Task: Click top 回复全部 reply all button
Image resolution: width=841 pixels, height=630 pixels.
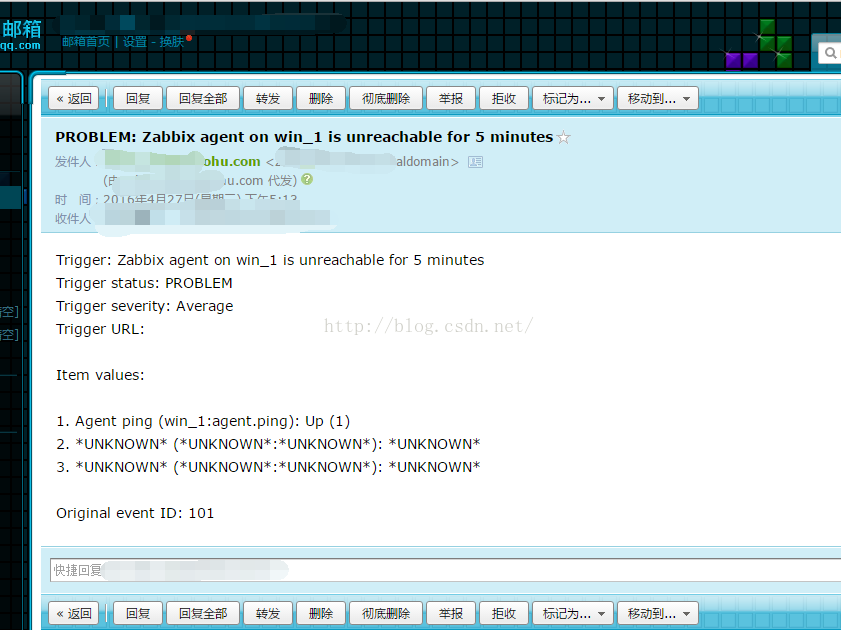Action: click(x=203, y=99)
